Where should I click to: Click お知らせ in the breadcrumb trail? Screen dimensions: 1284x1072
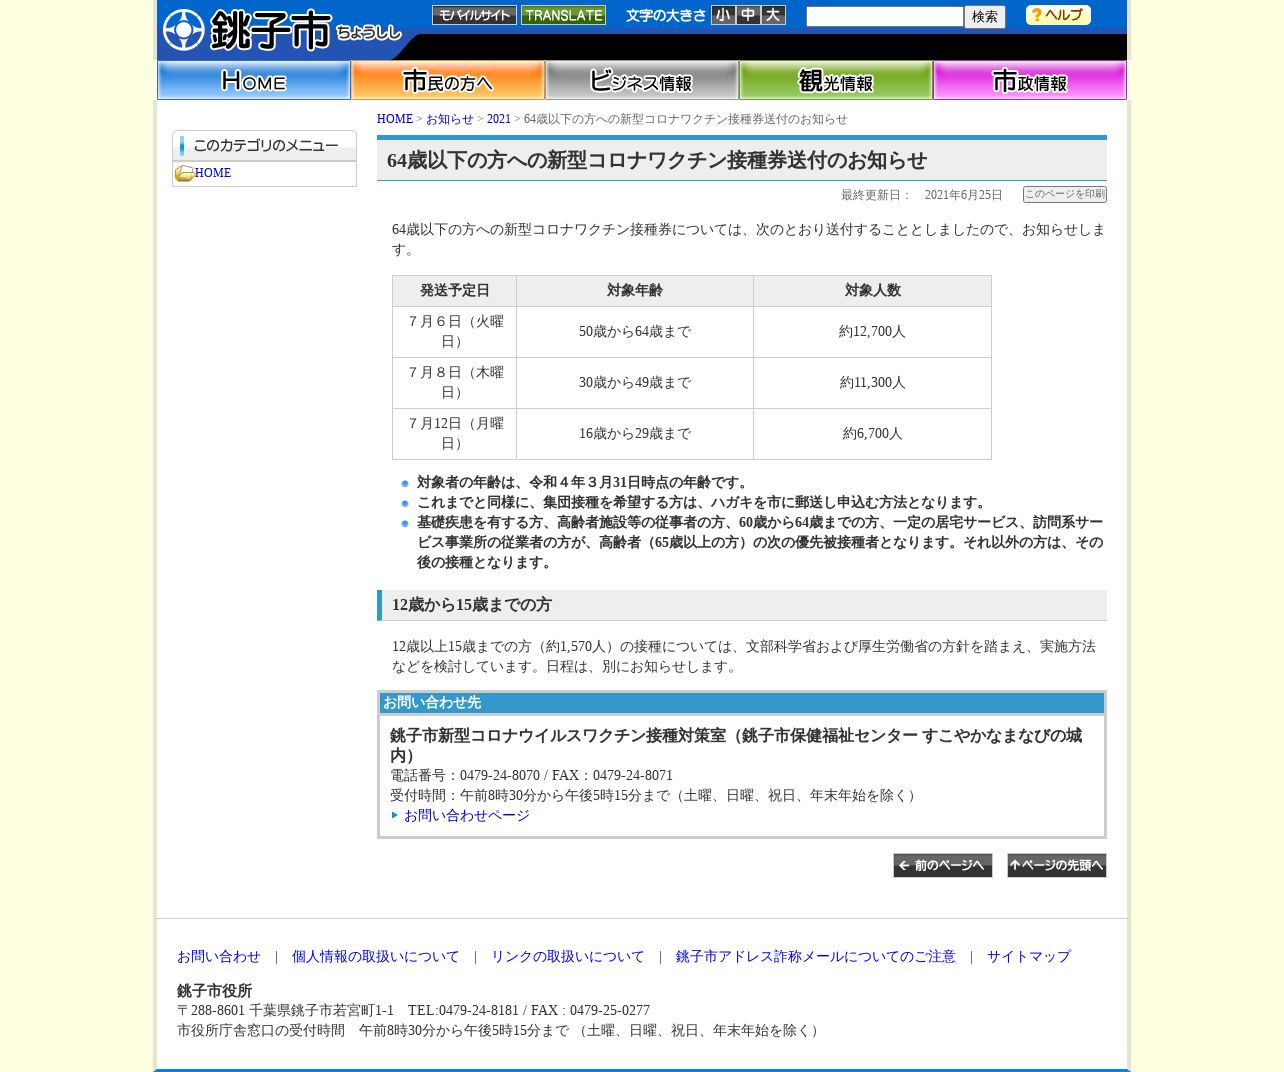click(450, 119)
